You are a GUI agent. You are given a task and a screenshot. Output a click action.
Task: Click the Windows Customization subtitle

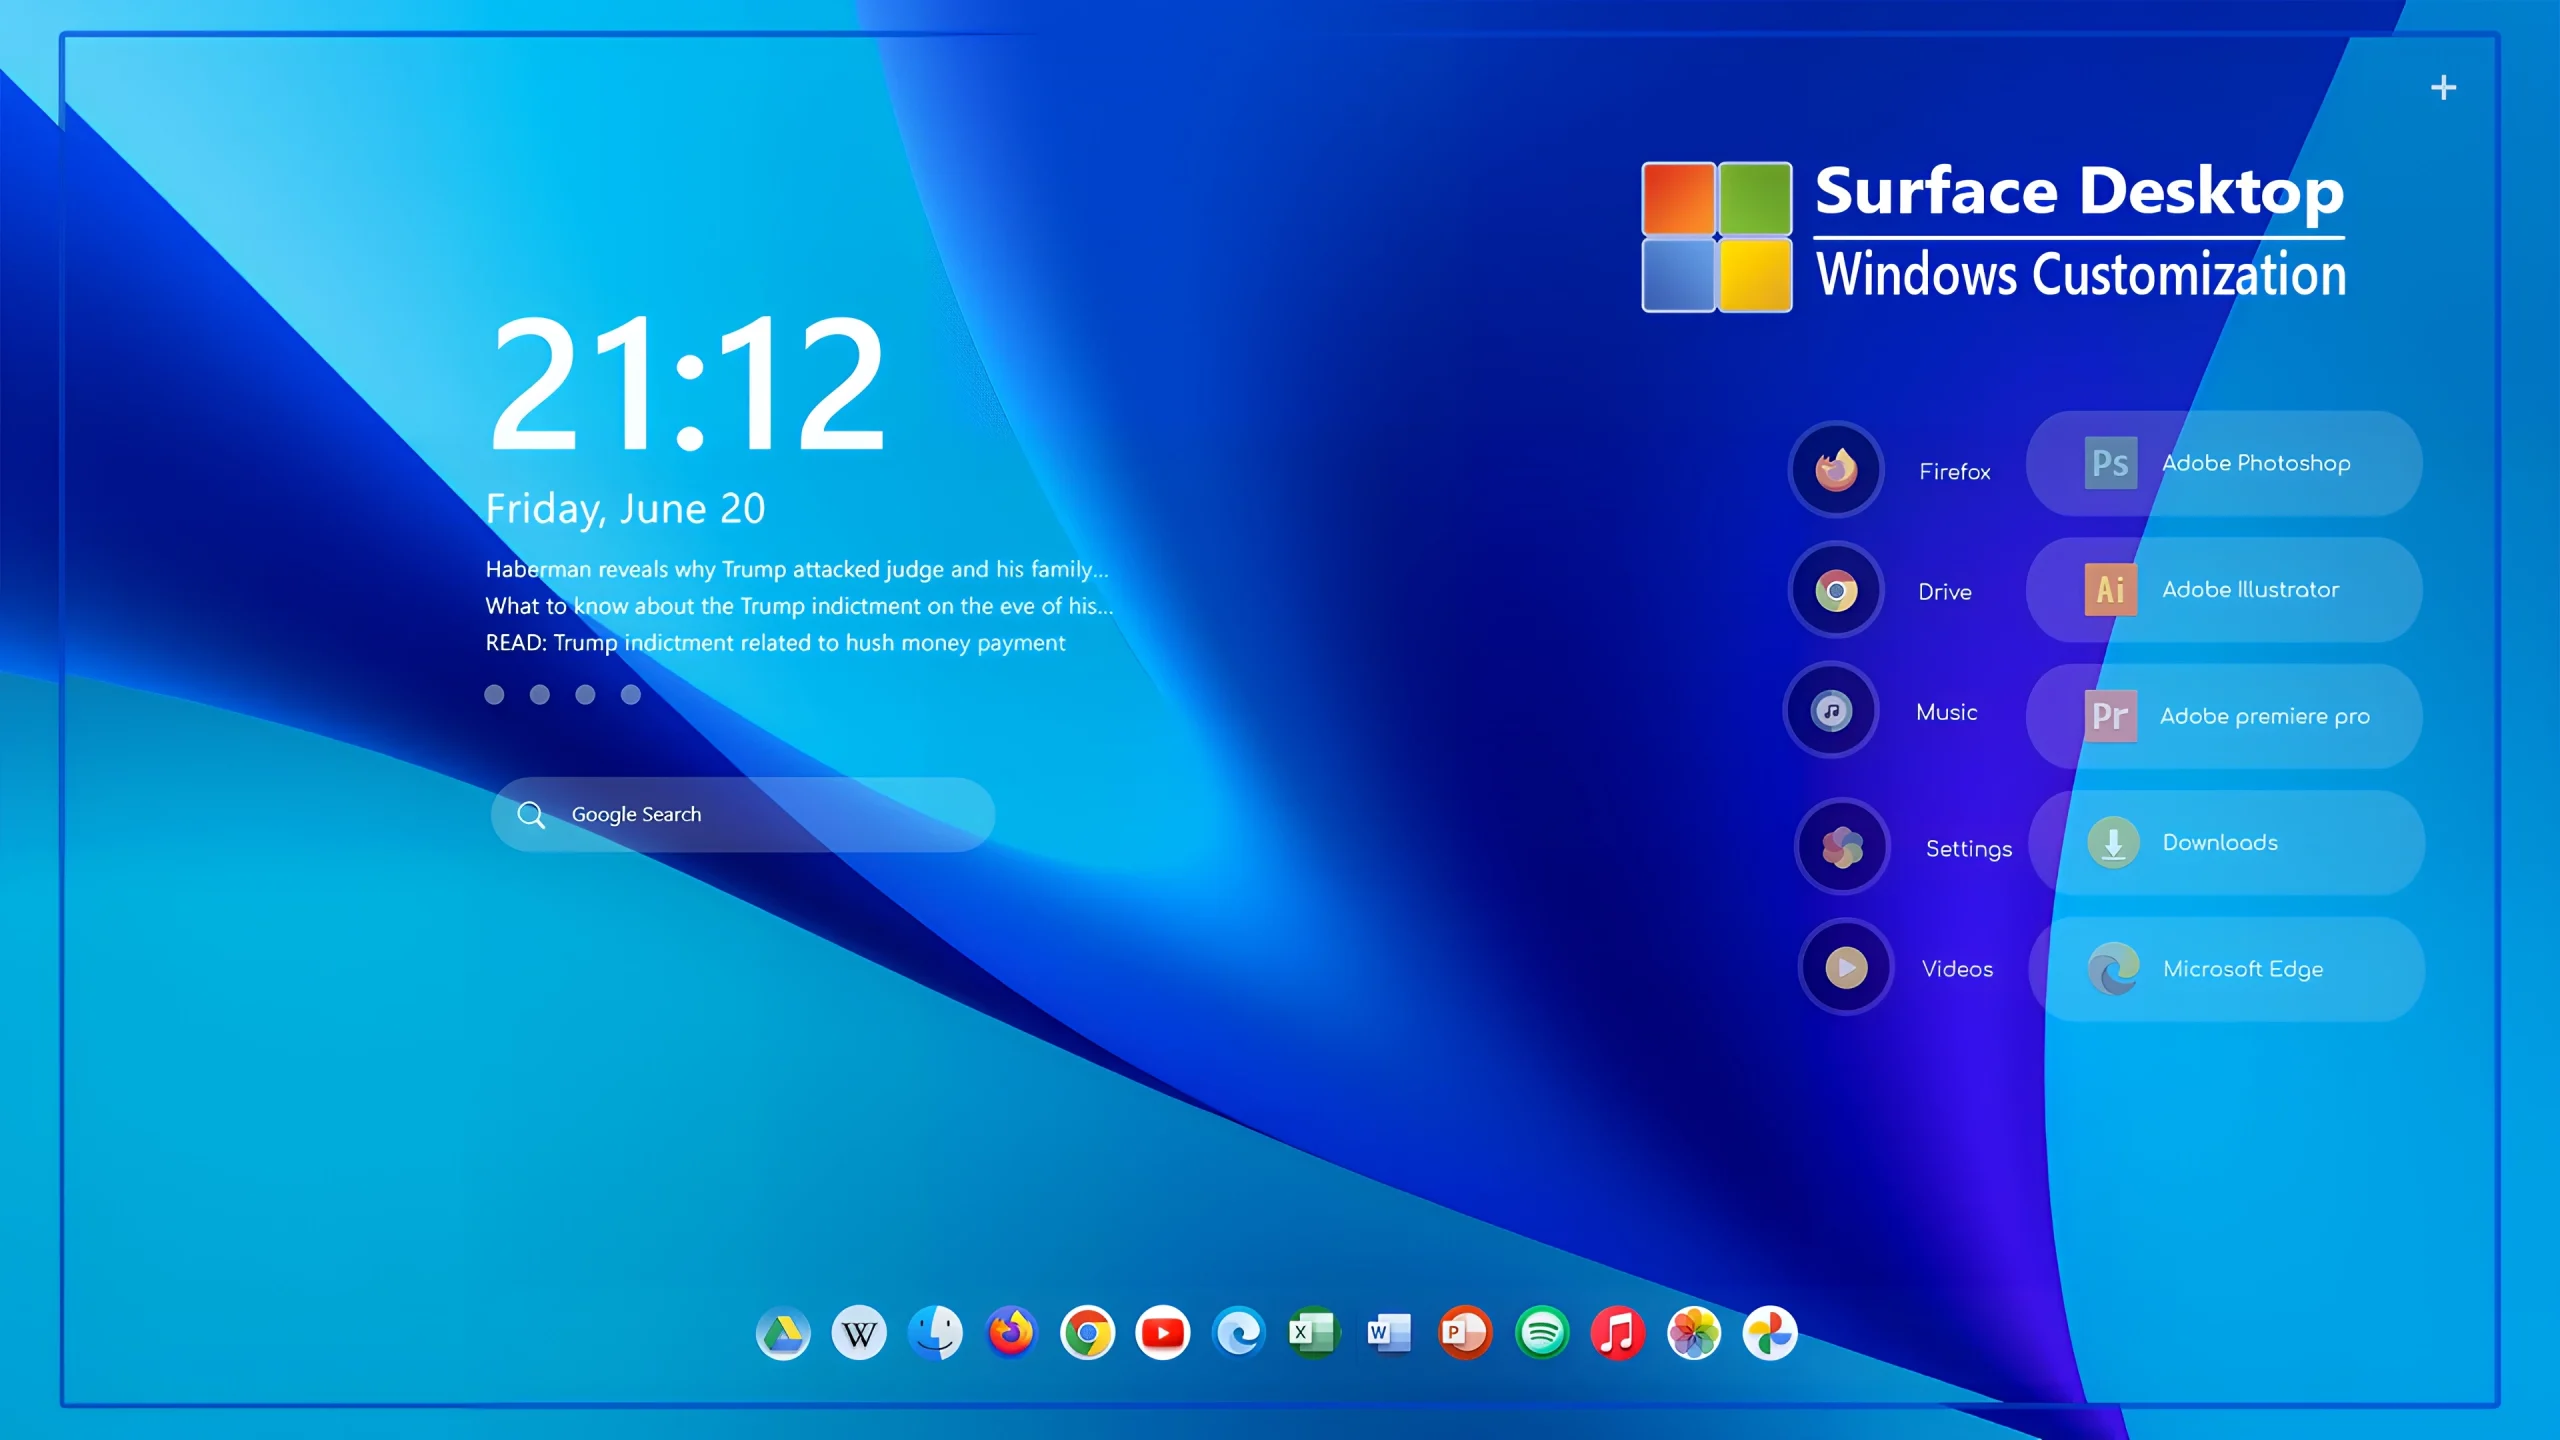pos(2081,274)
